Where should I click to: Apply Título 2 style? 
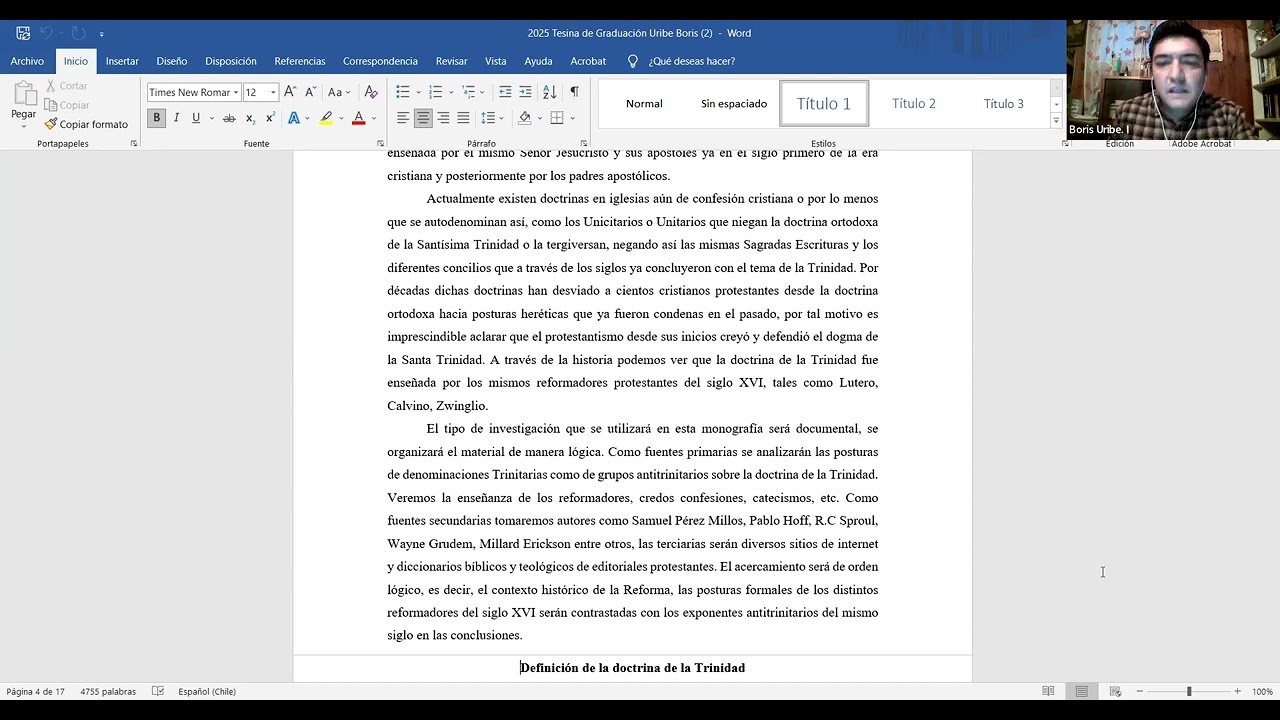click(x=914, y=104)
